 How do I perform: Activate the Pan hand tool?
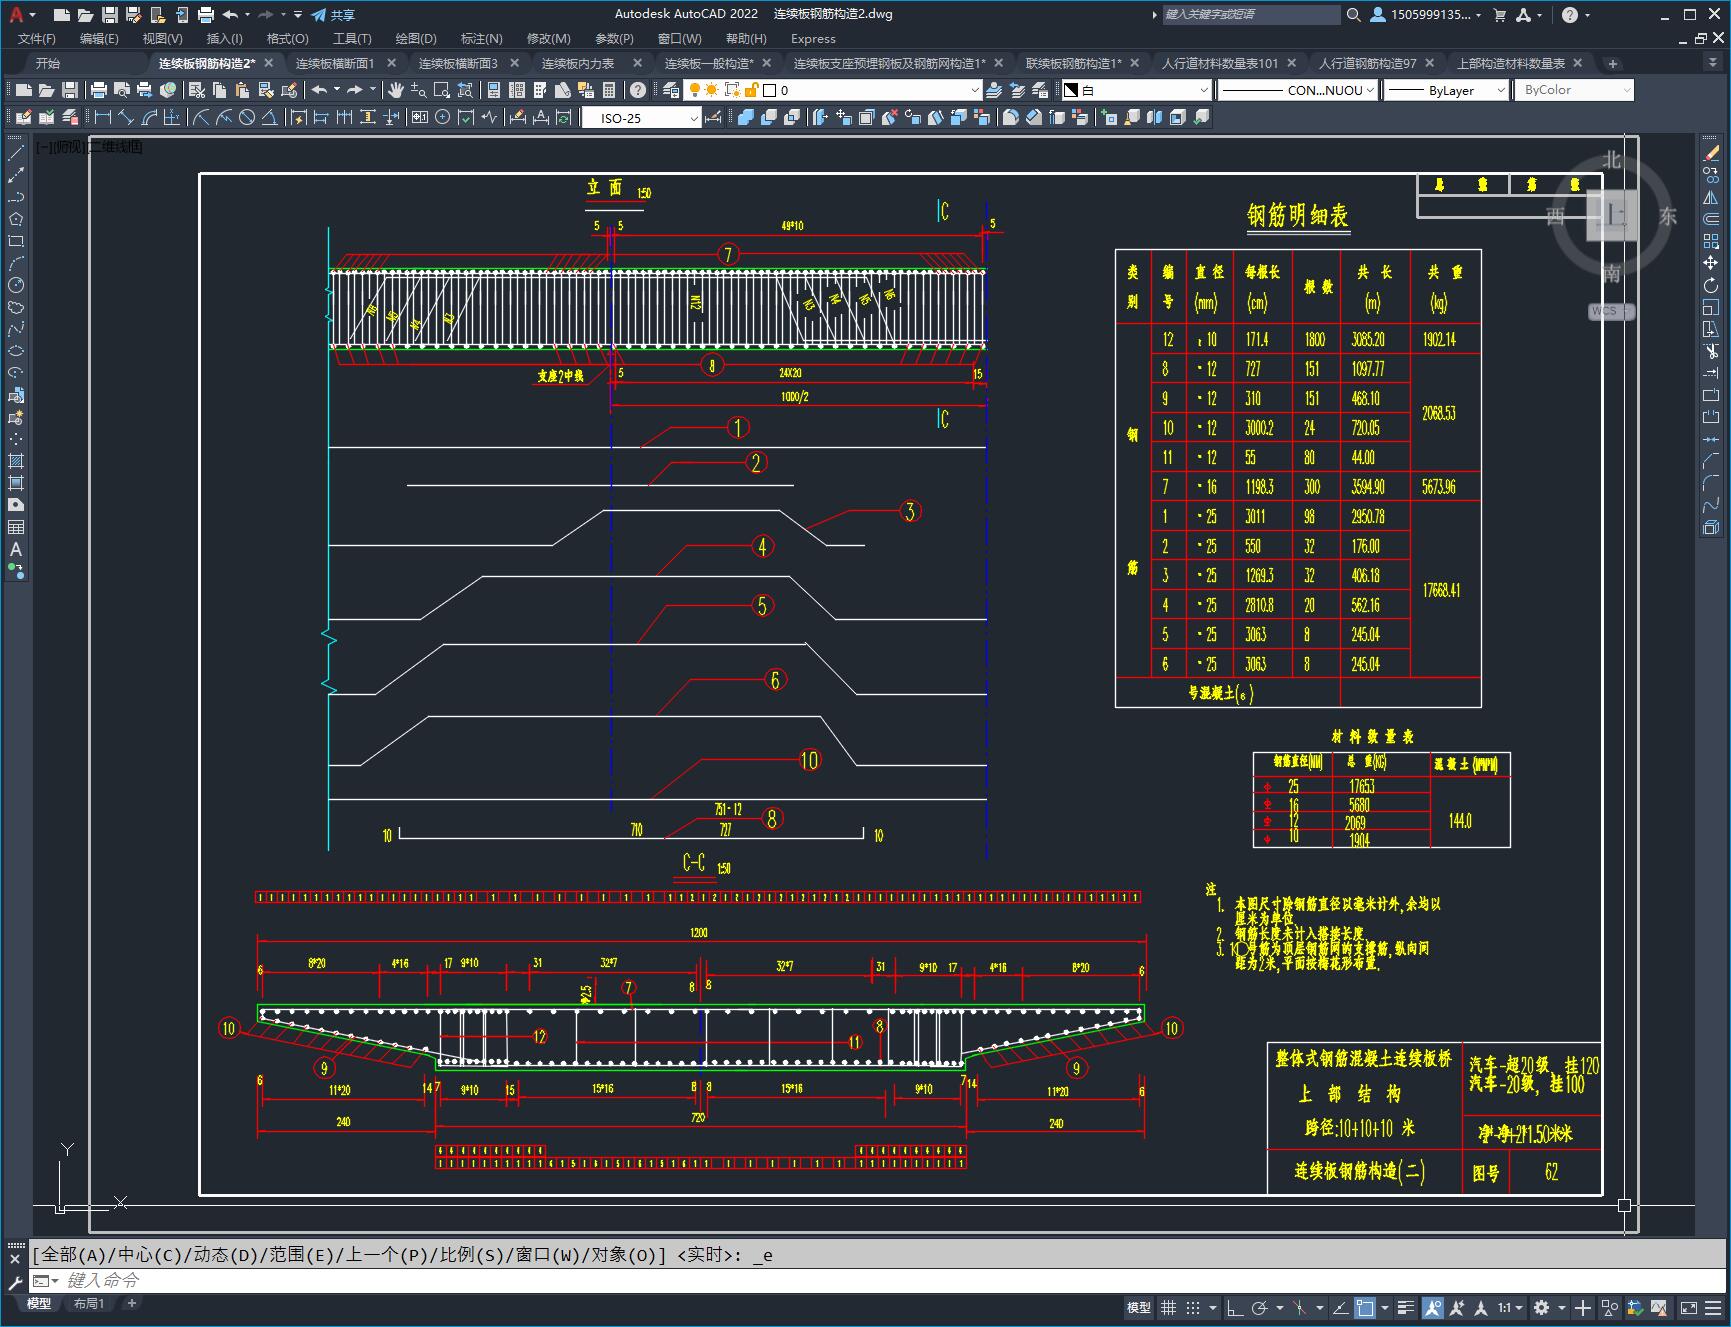click(x=396, y=90)
